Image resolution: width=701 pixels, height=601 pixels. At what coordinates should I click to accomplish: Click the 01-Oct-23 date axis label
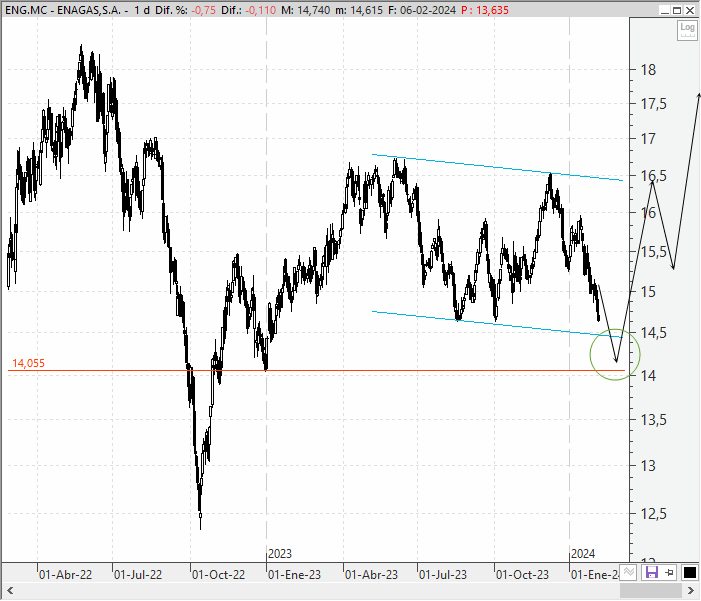click(522, 575)
